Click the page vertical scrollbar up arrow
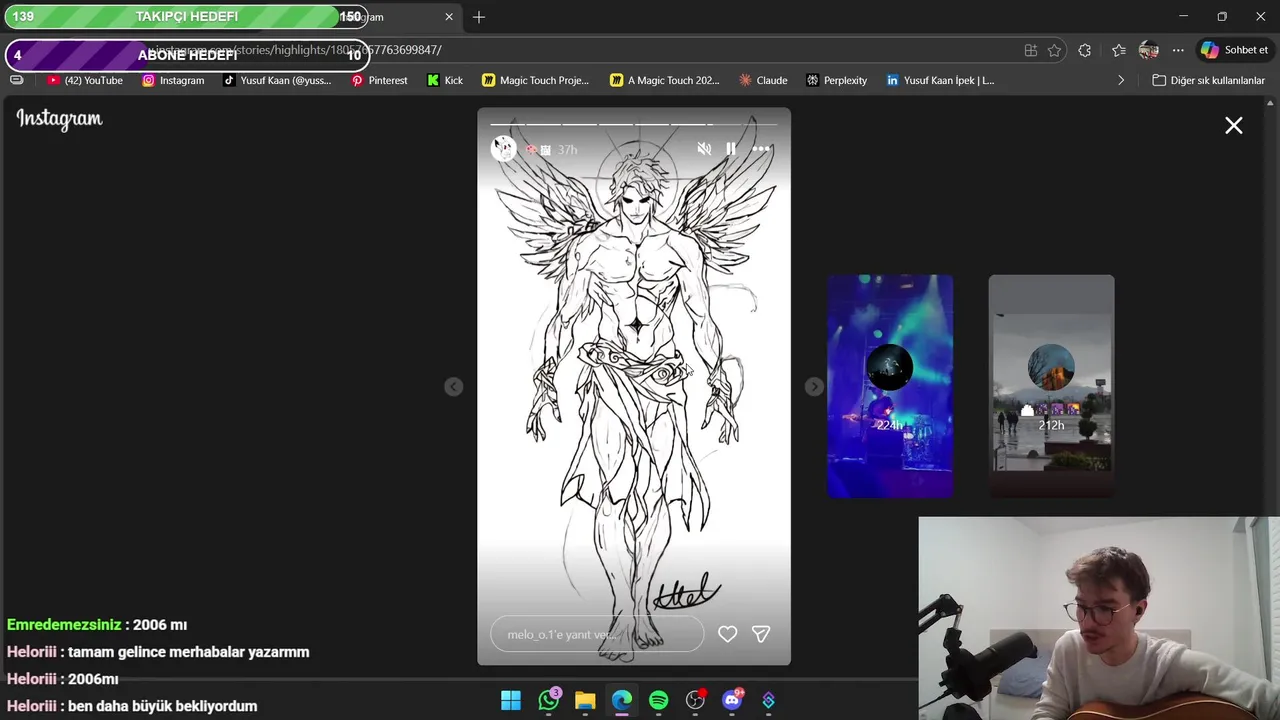 (x=1272, y=103)
